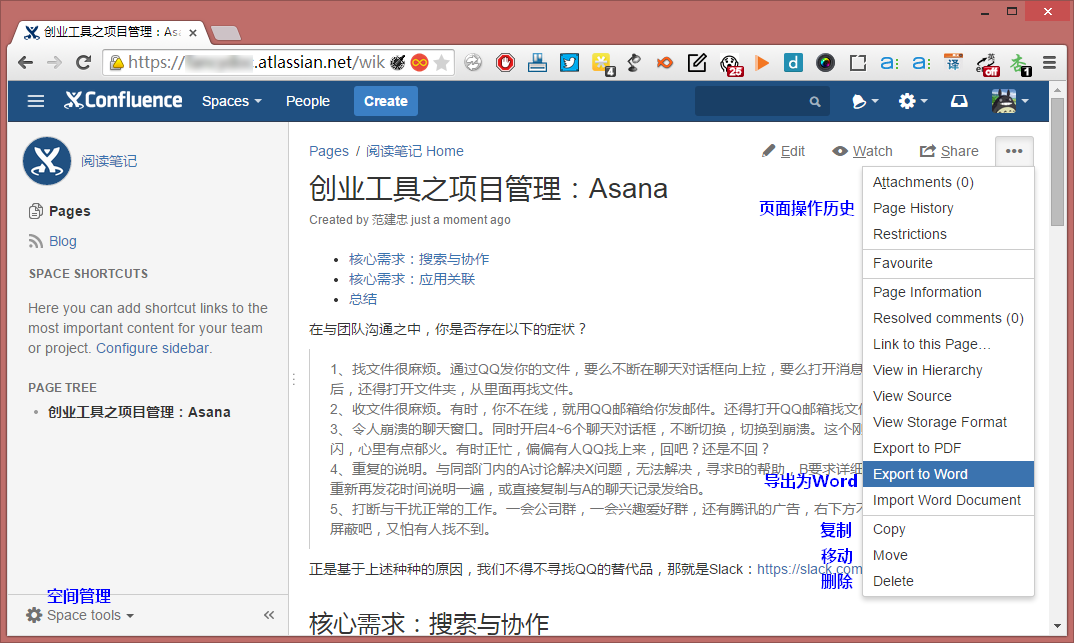Click the Edit page button

point(784,151)
